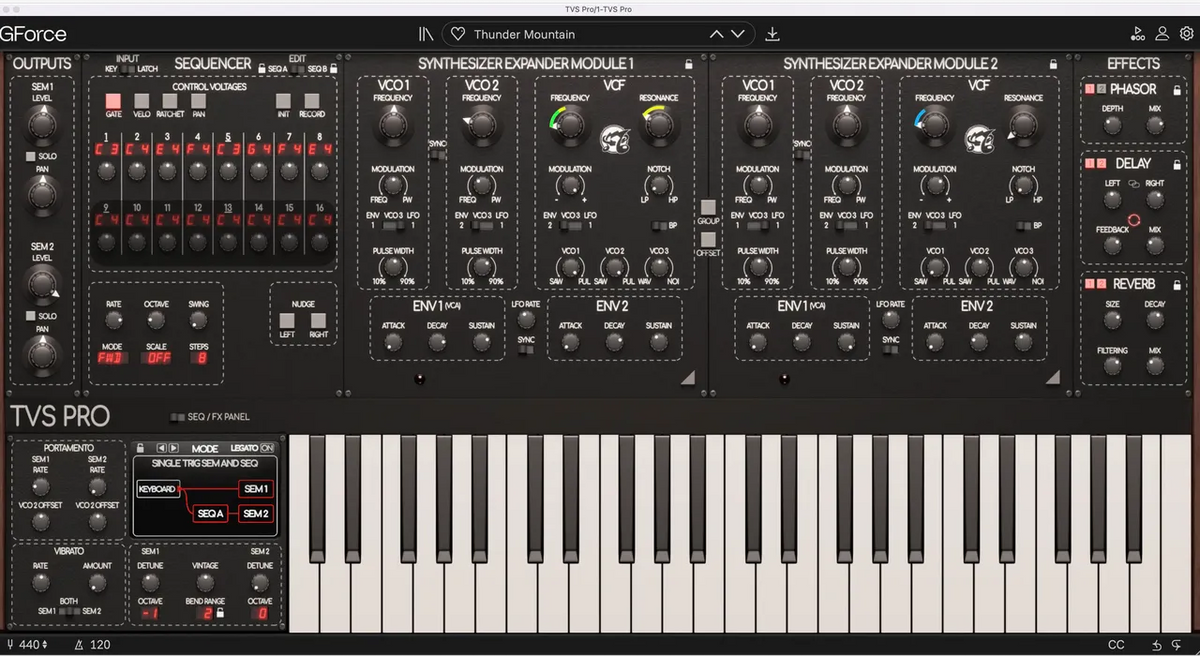Change SEM 1 Octave -1 display

click(x=151, y=612)
